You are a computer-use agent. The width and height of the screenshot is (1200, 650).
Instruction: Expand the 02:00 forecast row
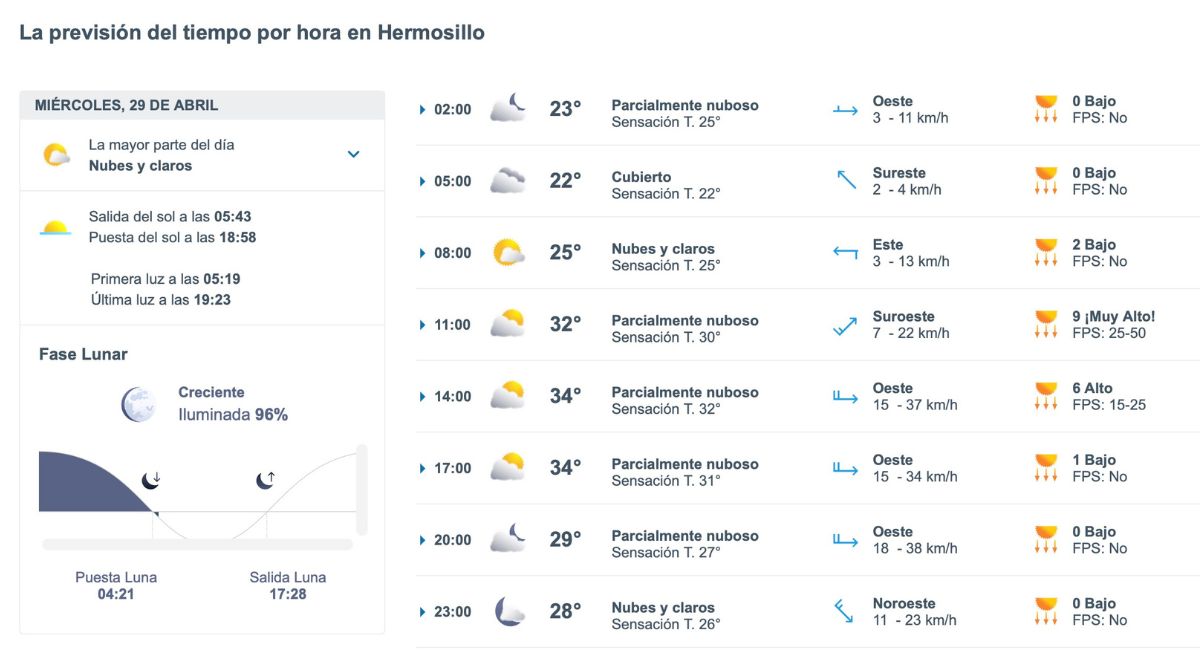click(x=421, y=110)
